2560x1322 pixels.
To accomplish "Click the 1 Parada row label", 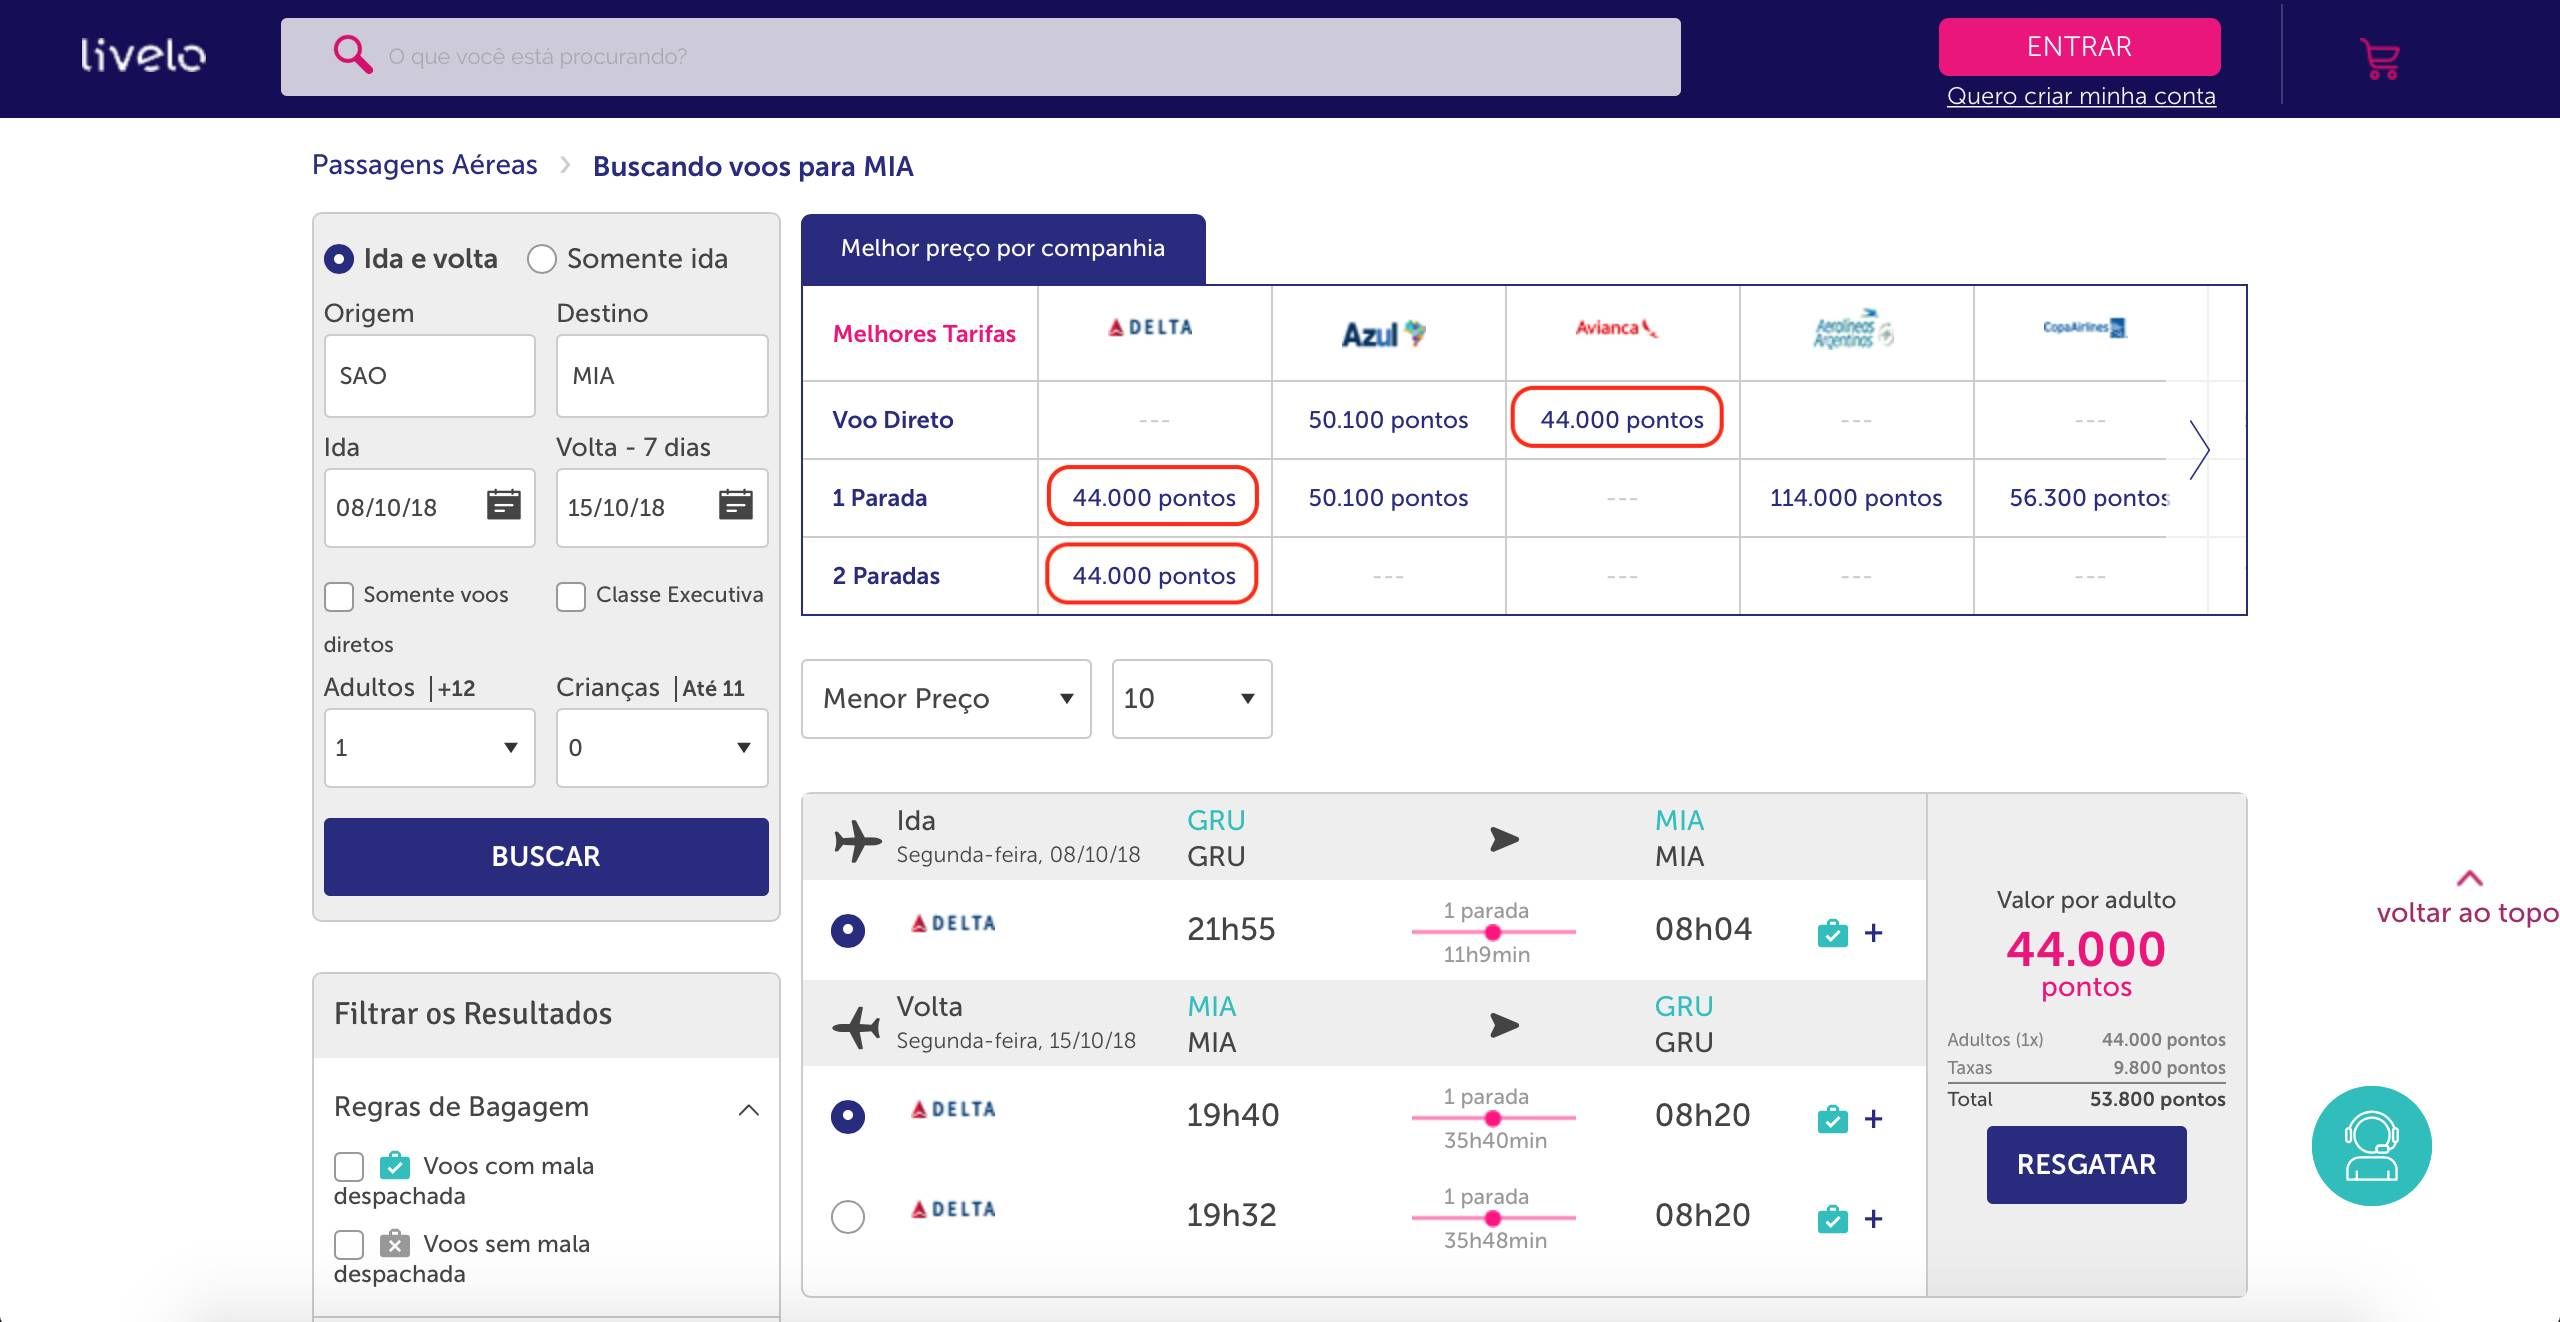I will 880,498.
